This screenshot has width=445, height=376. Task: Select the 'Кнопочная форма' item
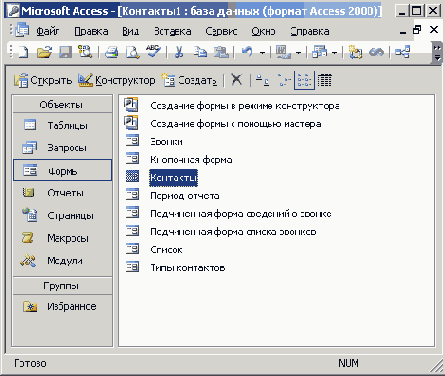click(191, 160)
